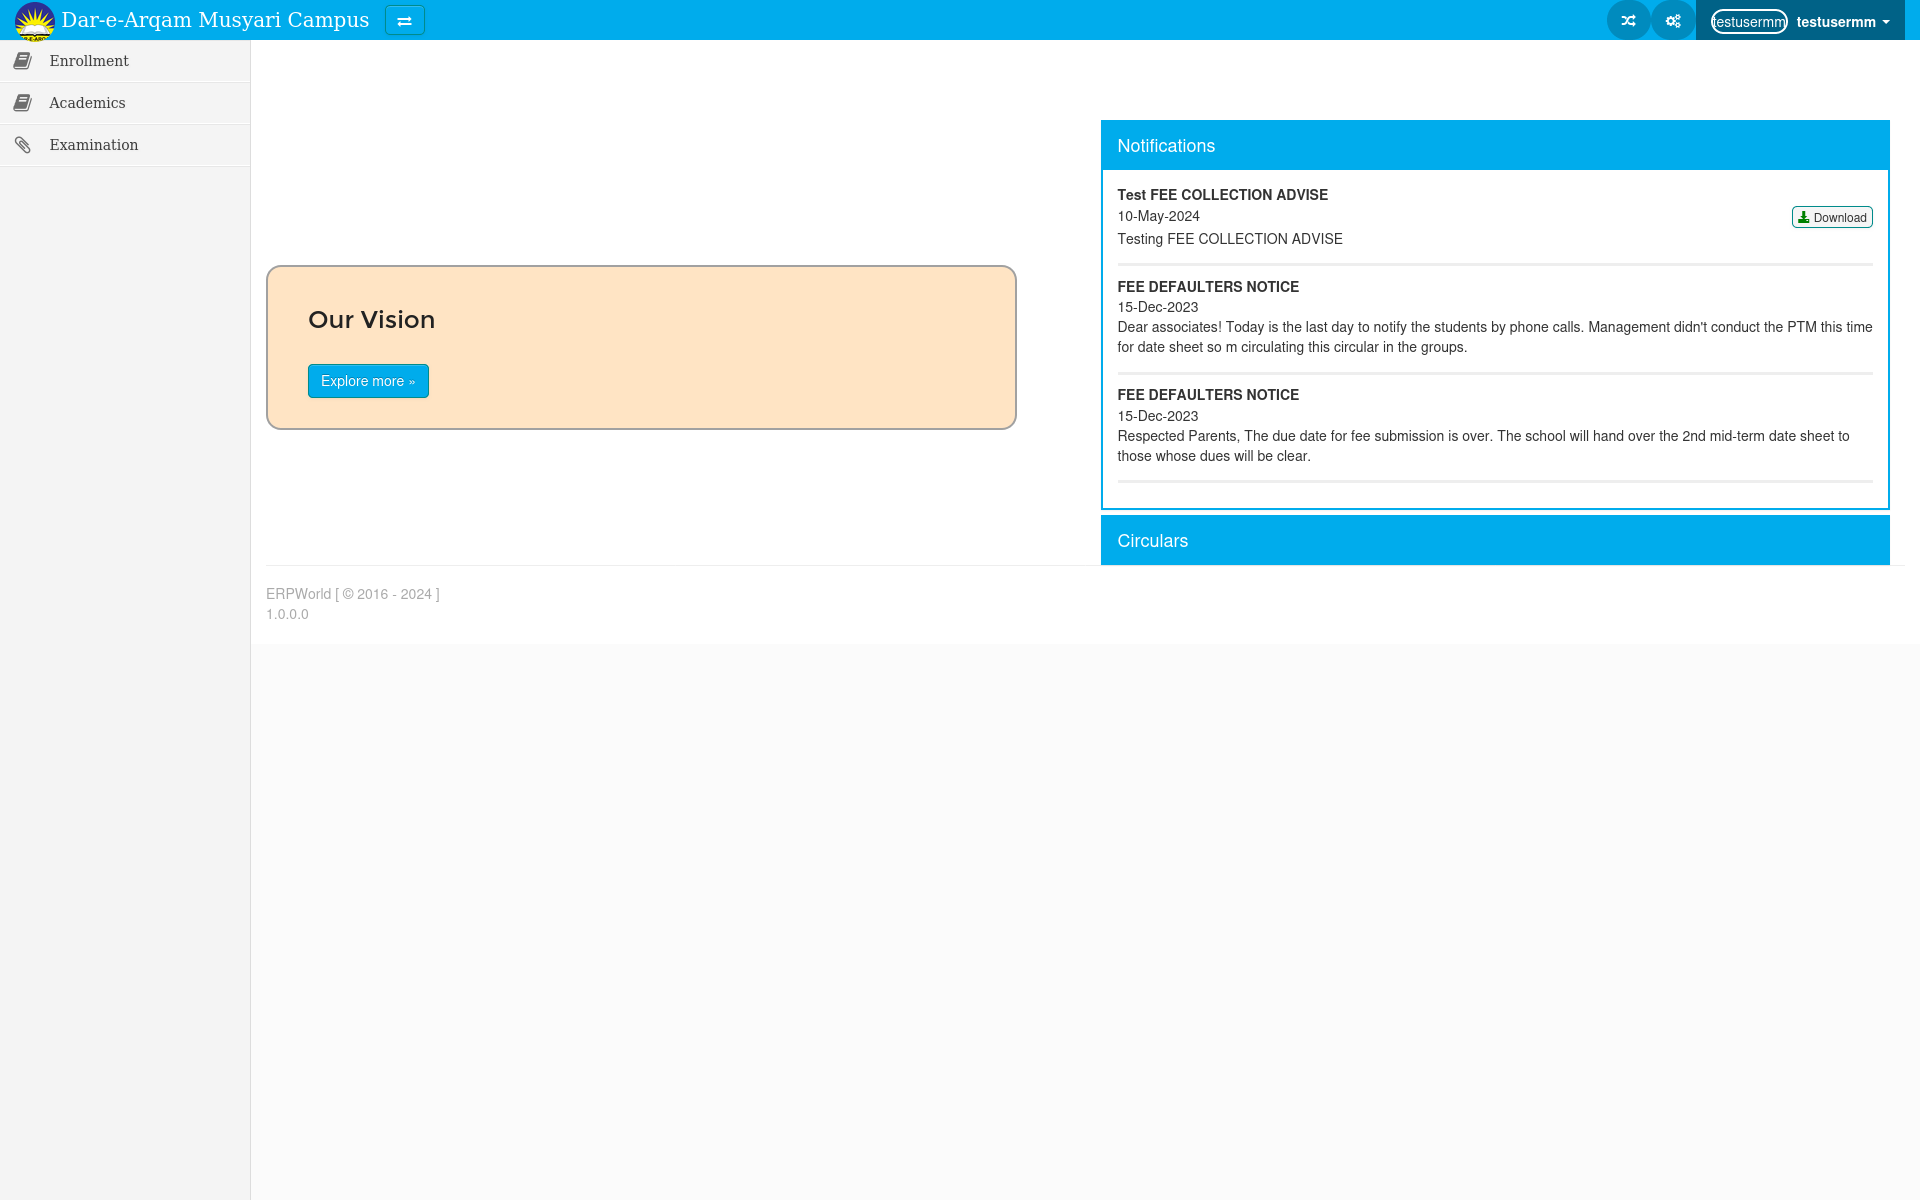Click the Explore more button

click(368, 381)
